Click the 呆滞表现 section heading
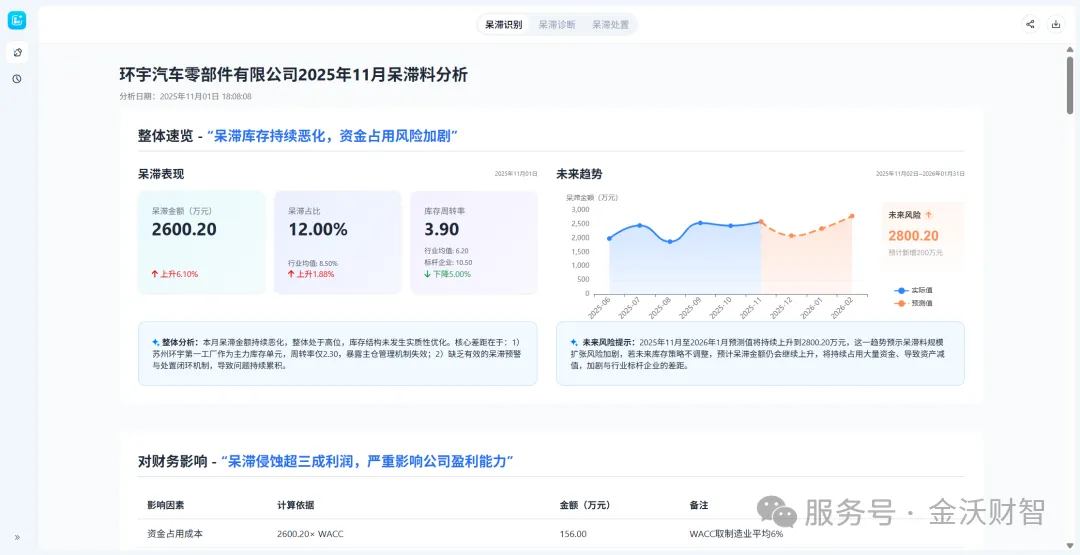Screen dimensions: 1080x555 pos(161,174)
